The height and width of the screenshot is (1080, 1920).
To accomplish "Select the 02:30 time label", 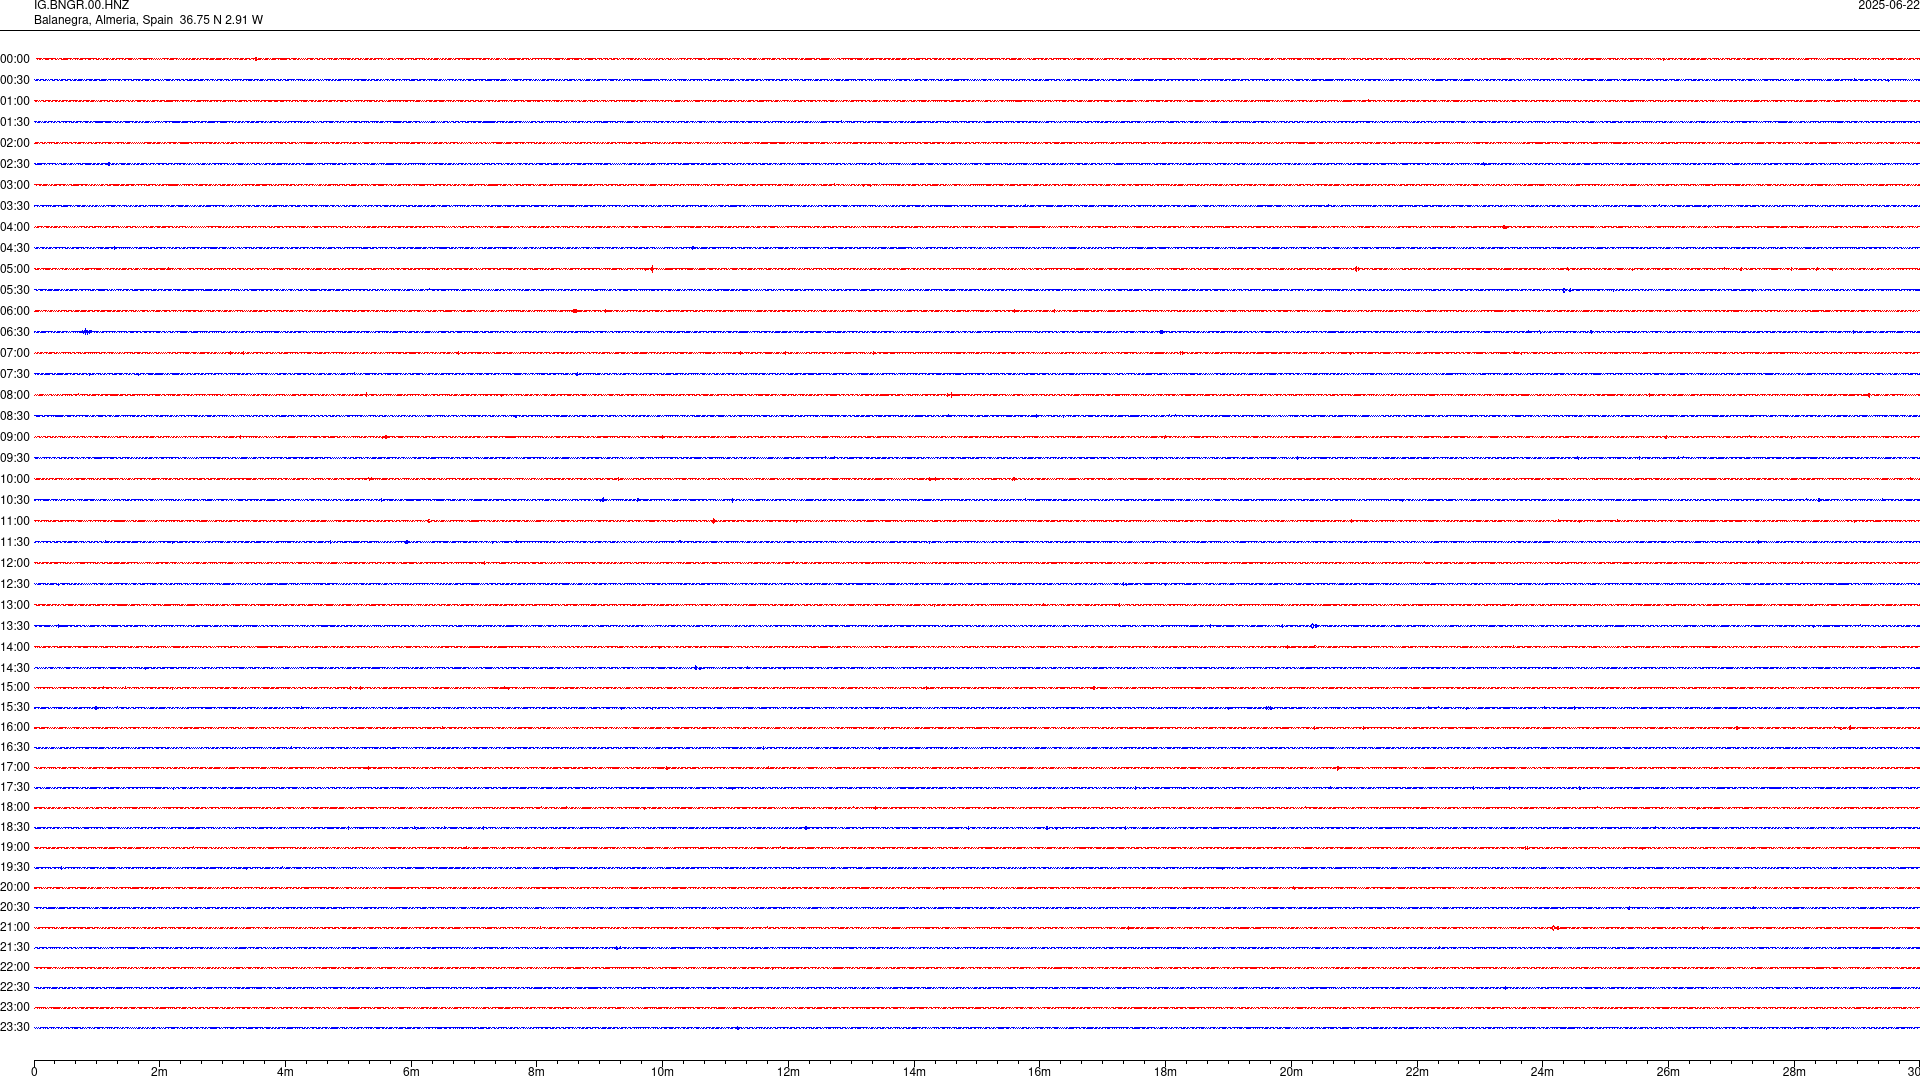I will coord(15,164).
